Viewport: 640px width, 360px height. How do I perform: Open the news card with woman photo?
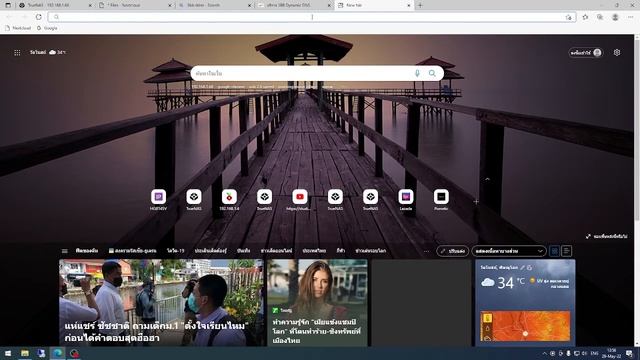coord(317,303)
